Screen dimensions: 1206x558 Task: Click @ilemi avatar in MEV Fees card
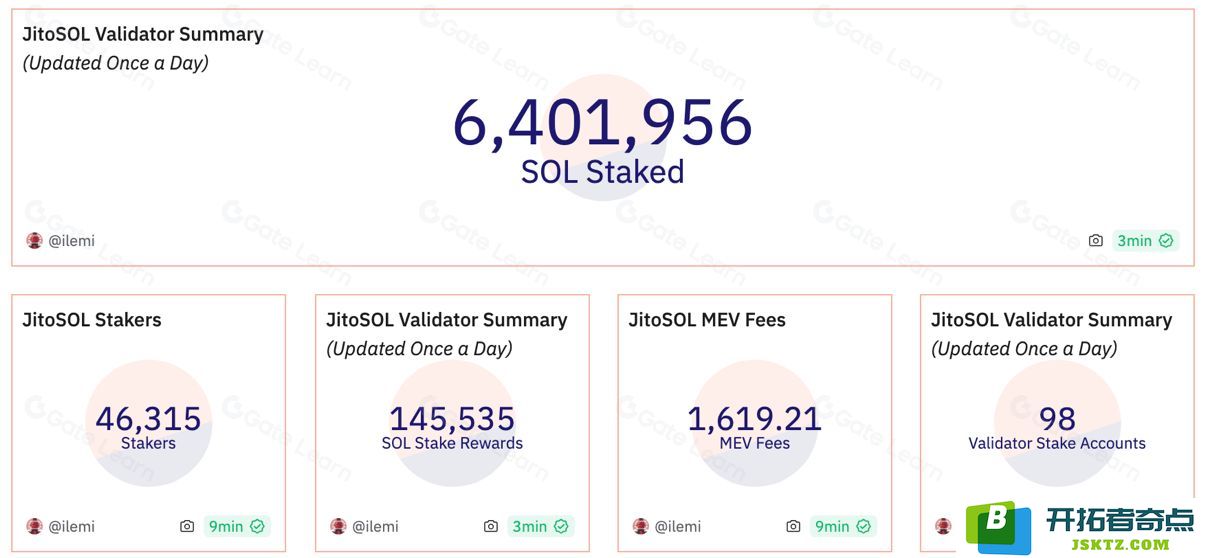[641, 526]
